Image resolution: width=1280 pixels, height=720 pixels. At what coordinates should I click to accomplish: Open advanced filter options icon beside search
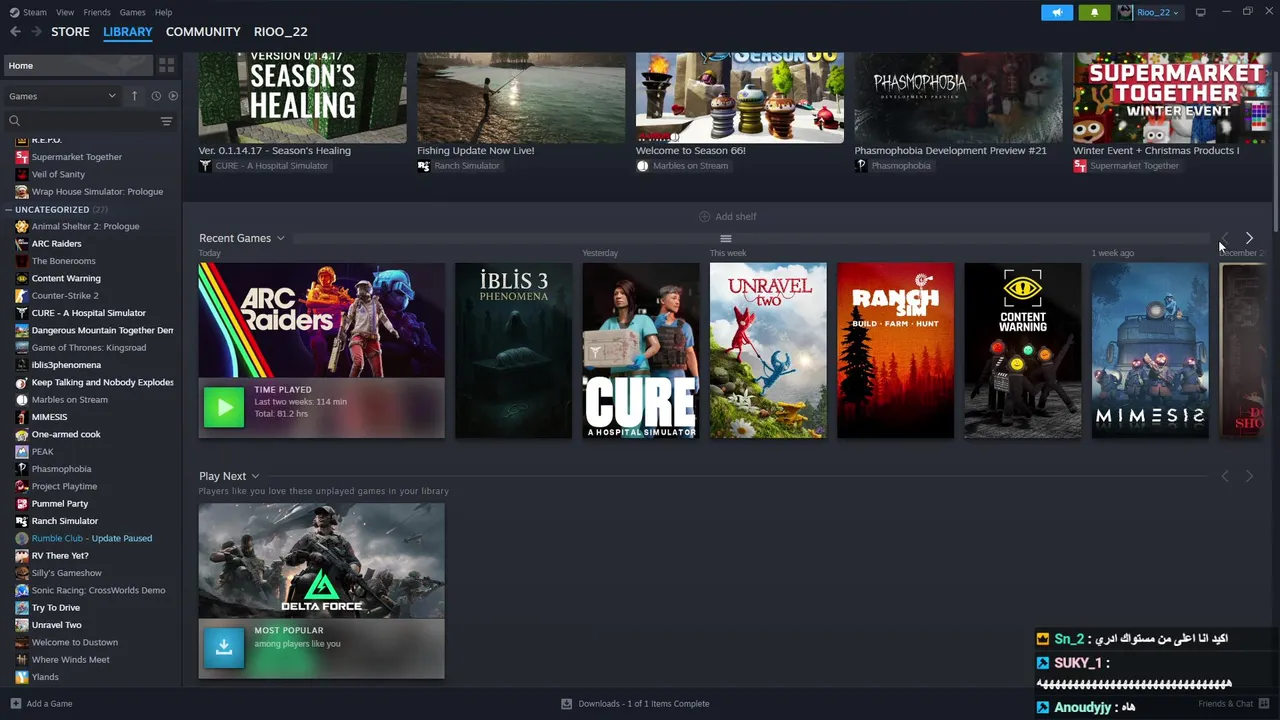[x=166, y=121]
